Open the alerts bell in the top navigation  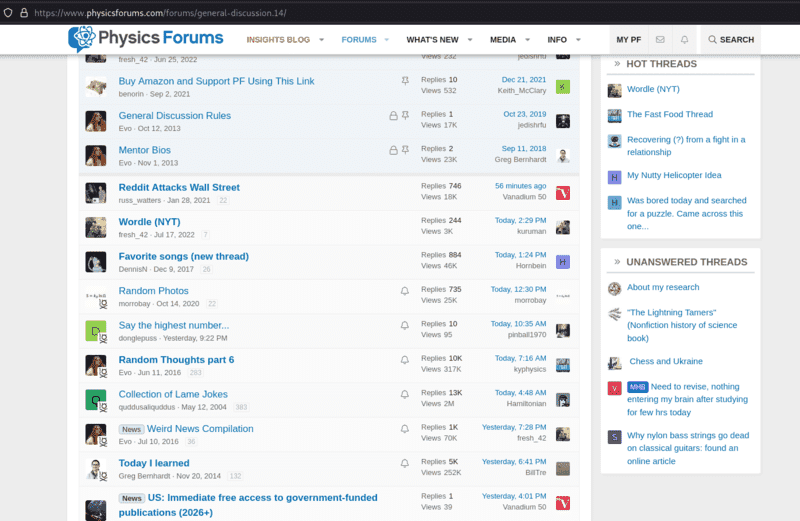point(685,39)
